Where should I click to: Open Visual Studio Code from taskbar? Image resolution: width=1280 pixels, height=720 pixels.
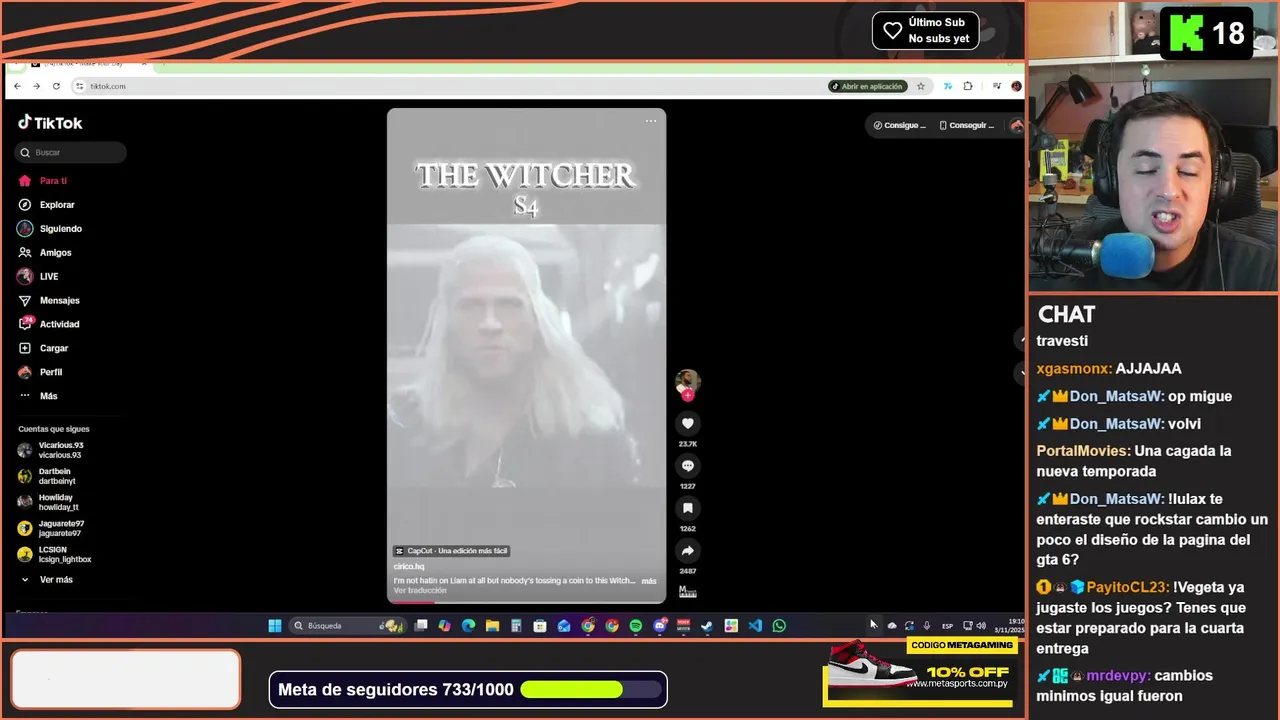(755, 626)
